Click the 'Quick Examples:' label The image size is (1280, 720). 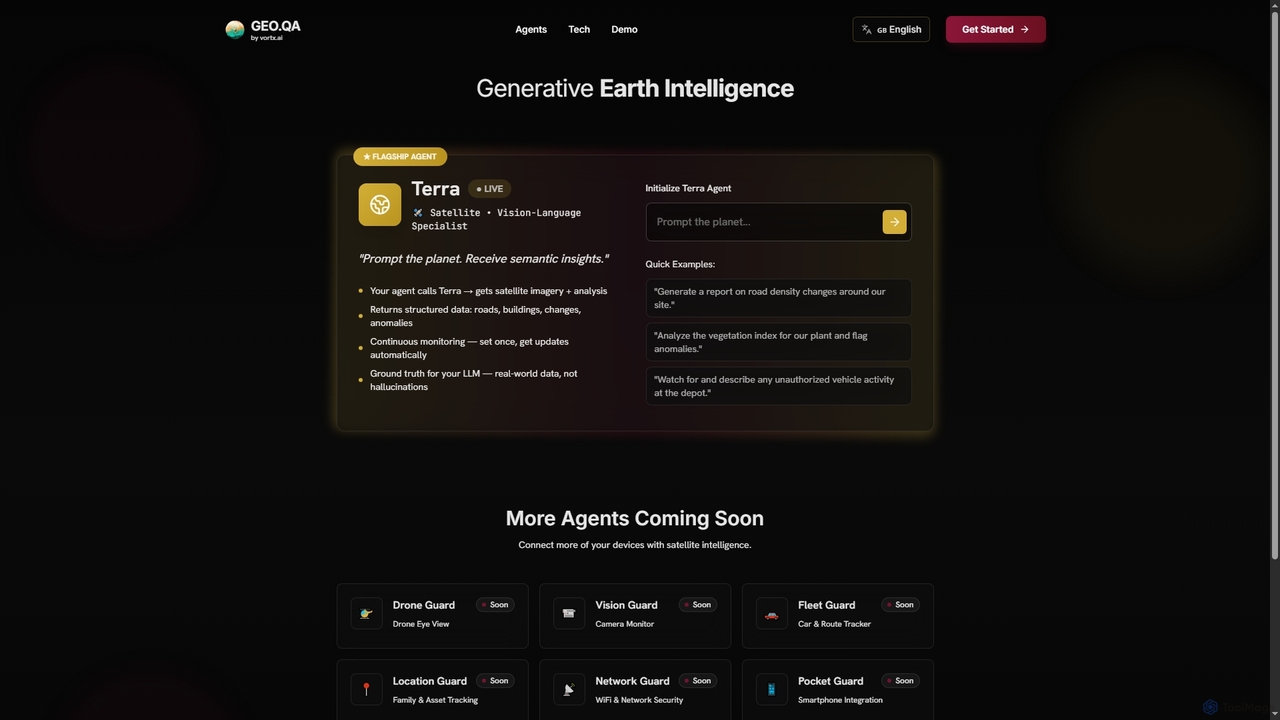680,264
